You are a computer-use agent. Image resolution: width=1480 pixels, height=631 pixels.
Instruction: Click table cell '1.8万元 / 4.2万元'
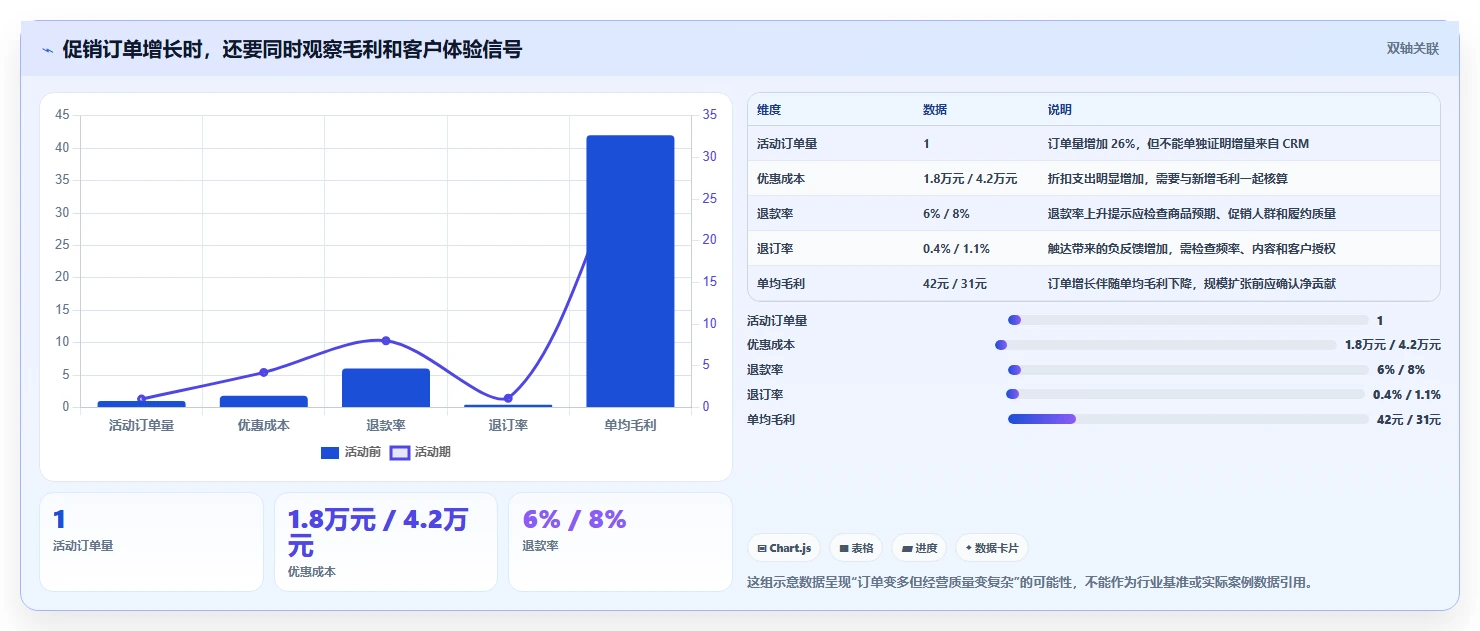pyautogui.click(x=970, y=179)
